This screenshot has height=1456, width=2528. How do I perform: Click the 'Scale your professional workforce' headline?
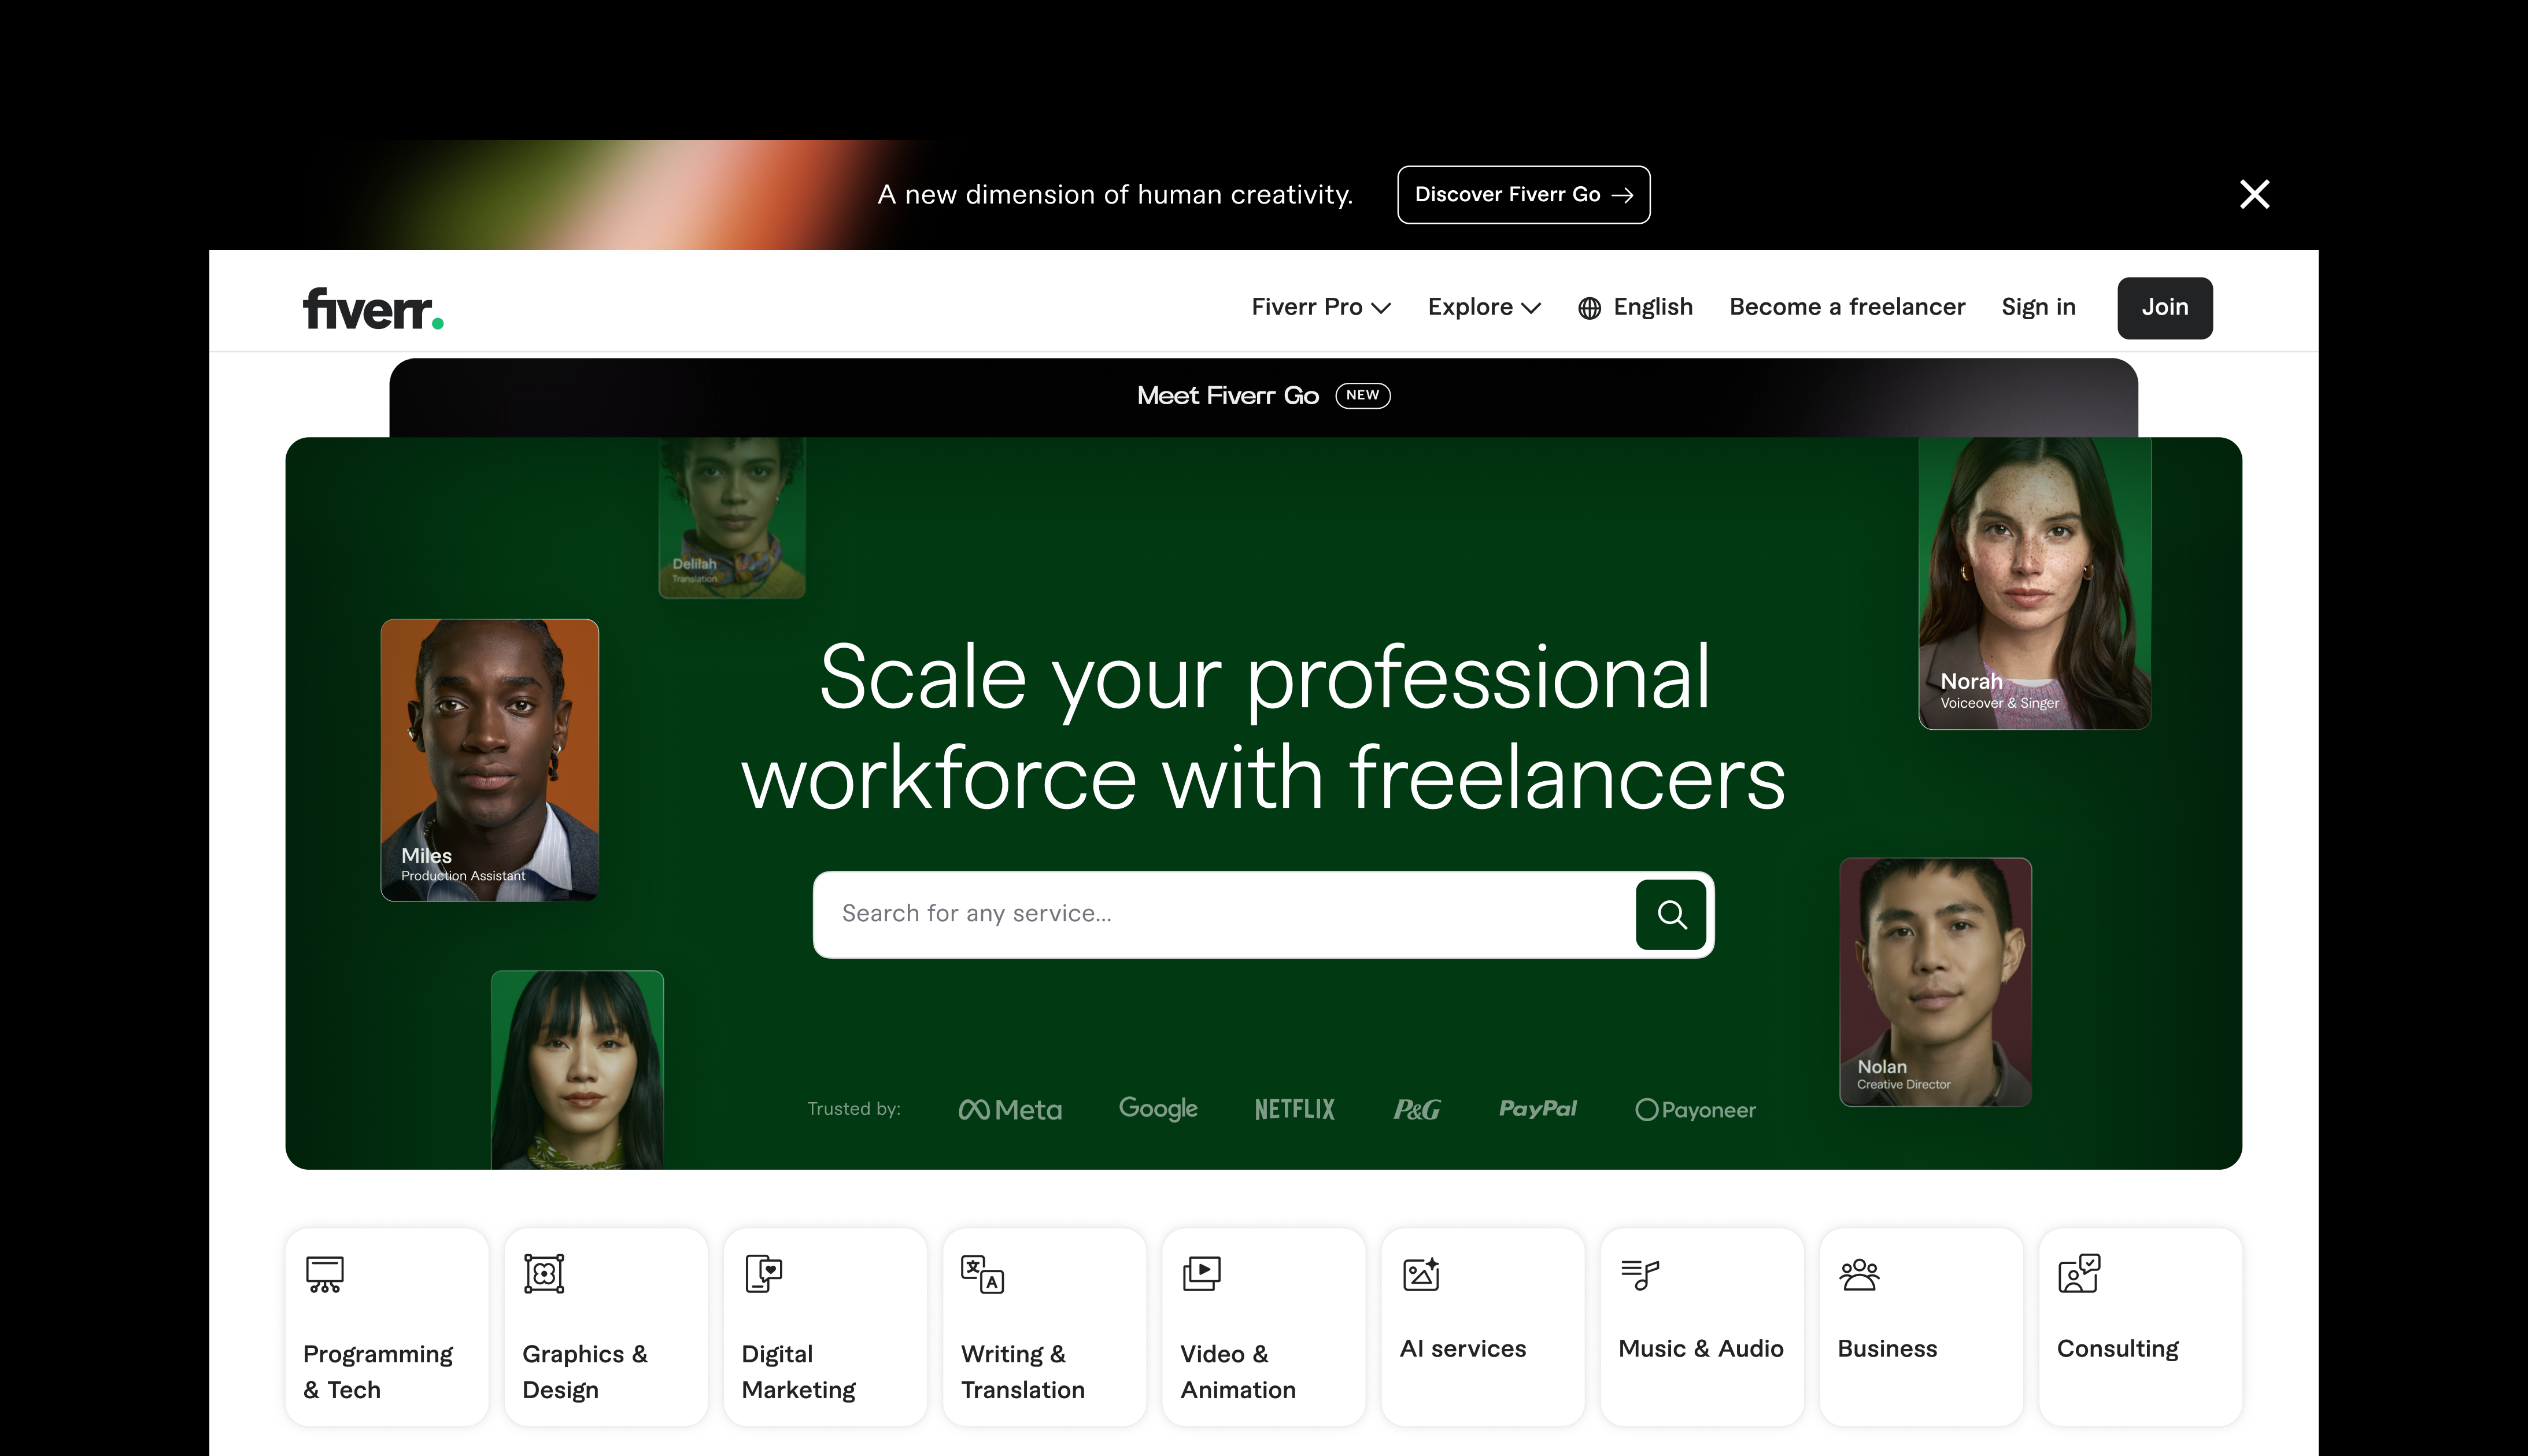coord(1263,727)
